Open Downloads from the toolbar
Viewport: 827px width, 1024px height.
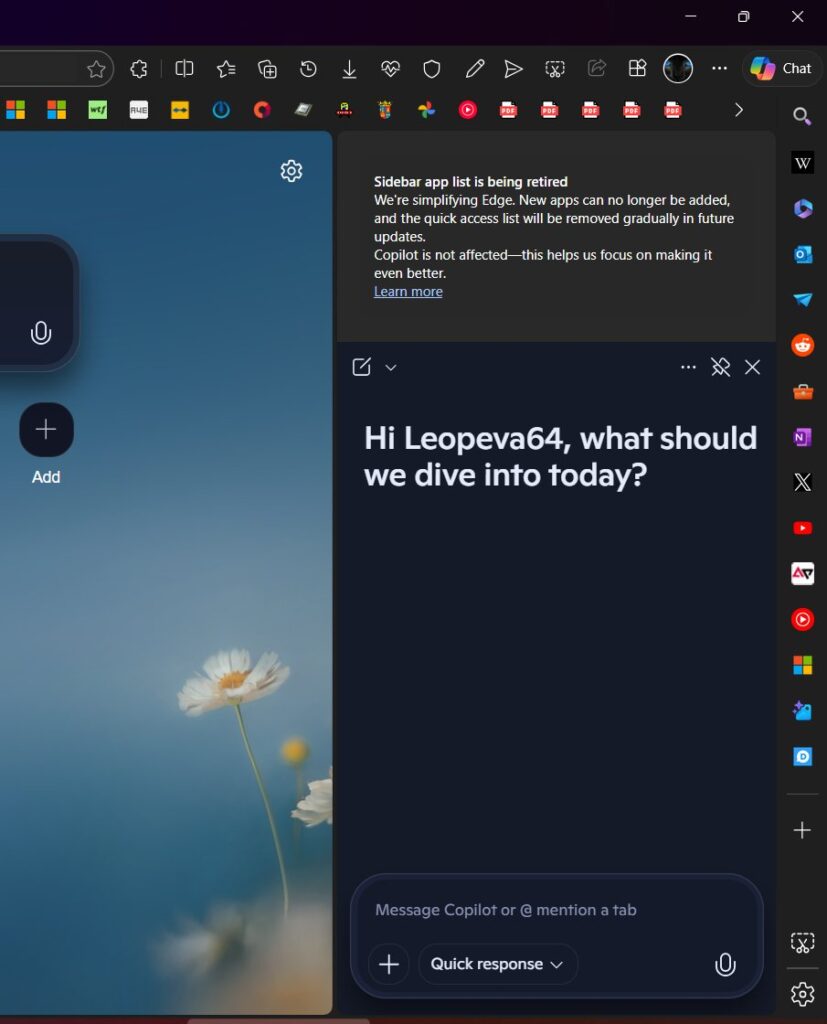[x=349, y=68]
